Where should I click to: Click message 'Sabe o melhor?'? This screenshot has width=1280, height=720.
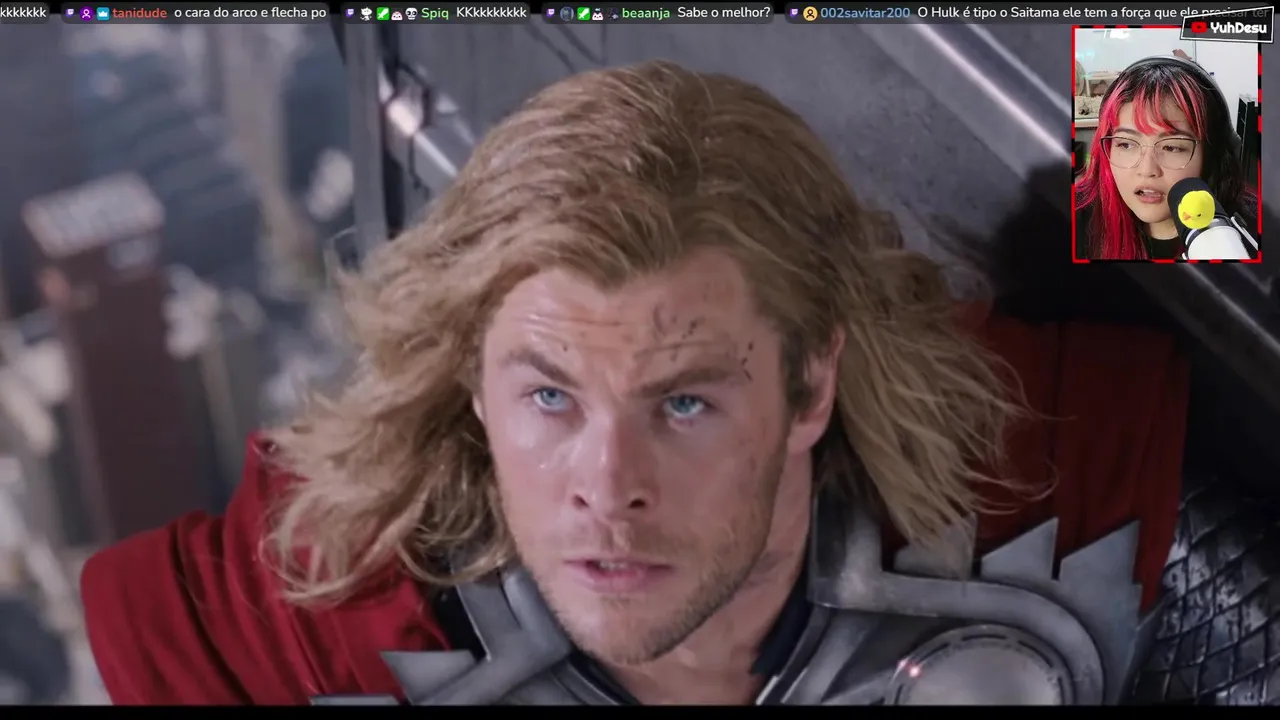pyautogui.click(x=724, y=13)
